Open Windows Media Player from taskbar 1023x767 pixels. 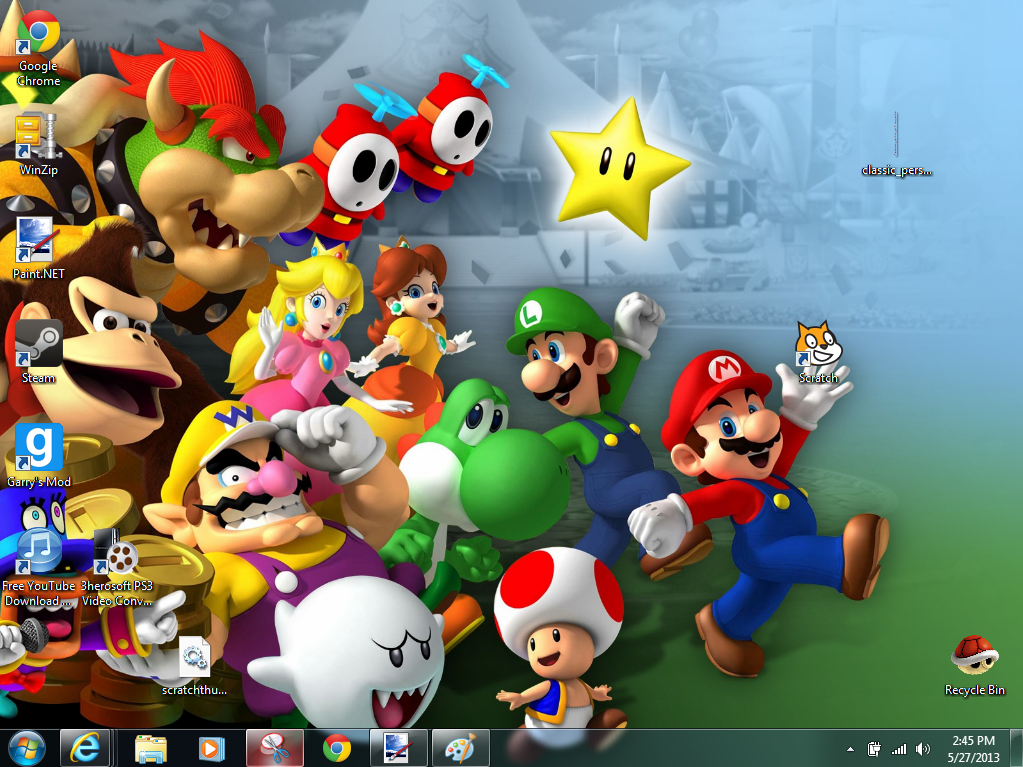[211, 747]
